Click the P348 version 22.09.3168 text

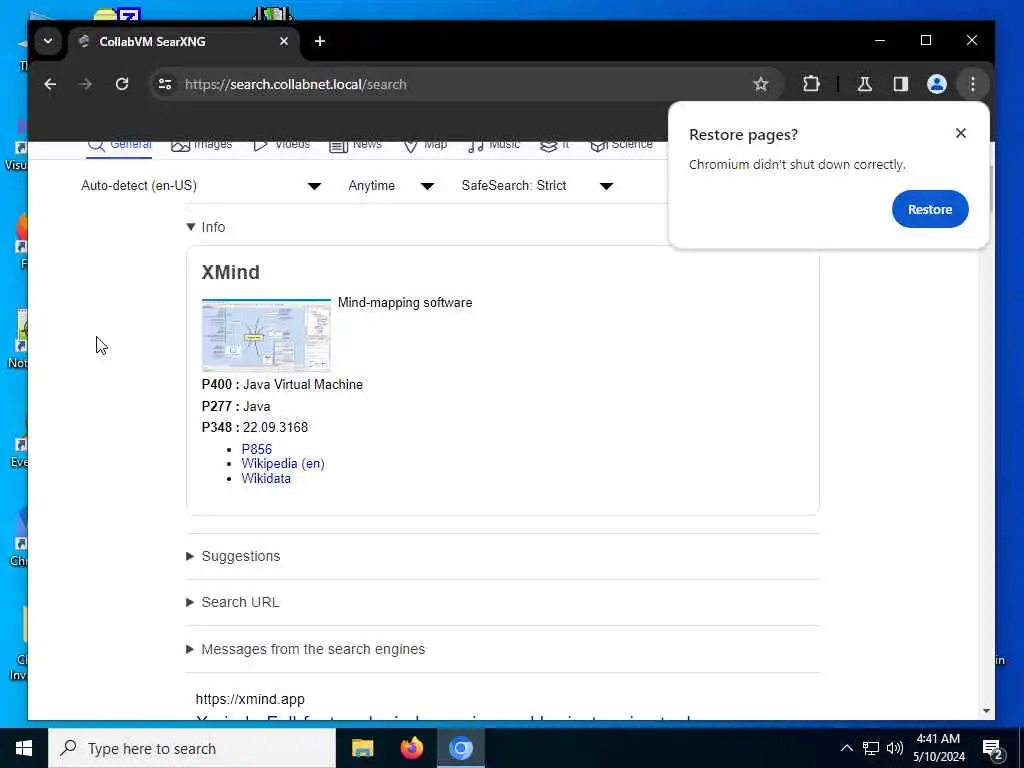click(x=255, y=427)
